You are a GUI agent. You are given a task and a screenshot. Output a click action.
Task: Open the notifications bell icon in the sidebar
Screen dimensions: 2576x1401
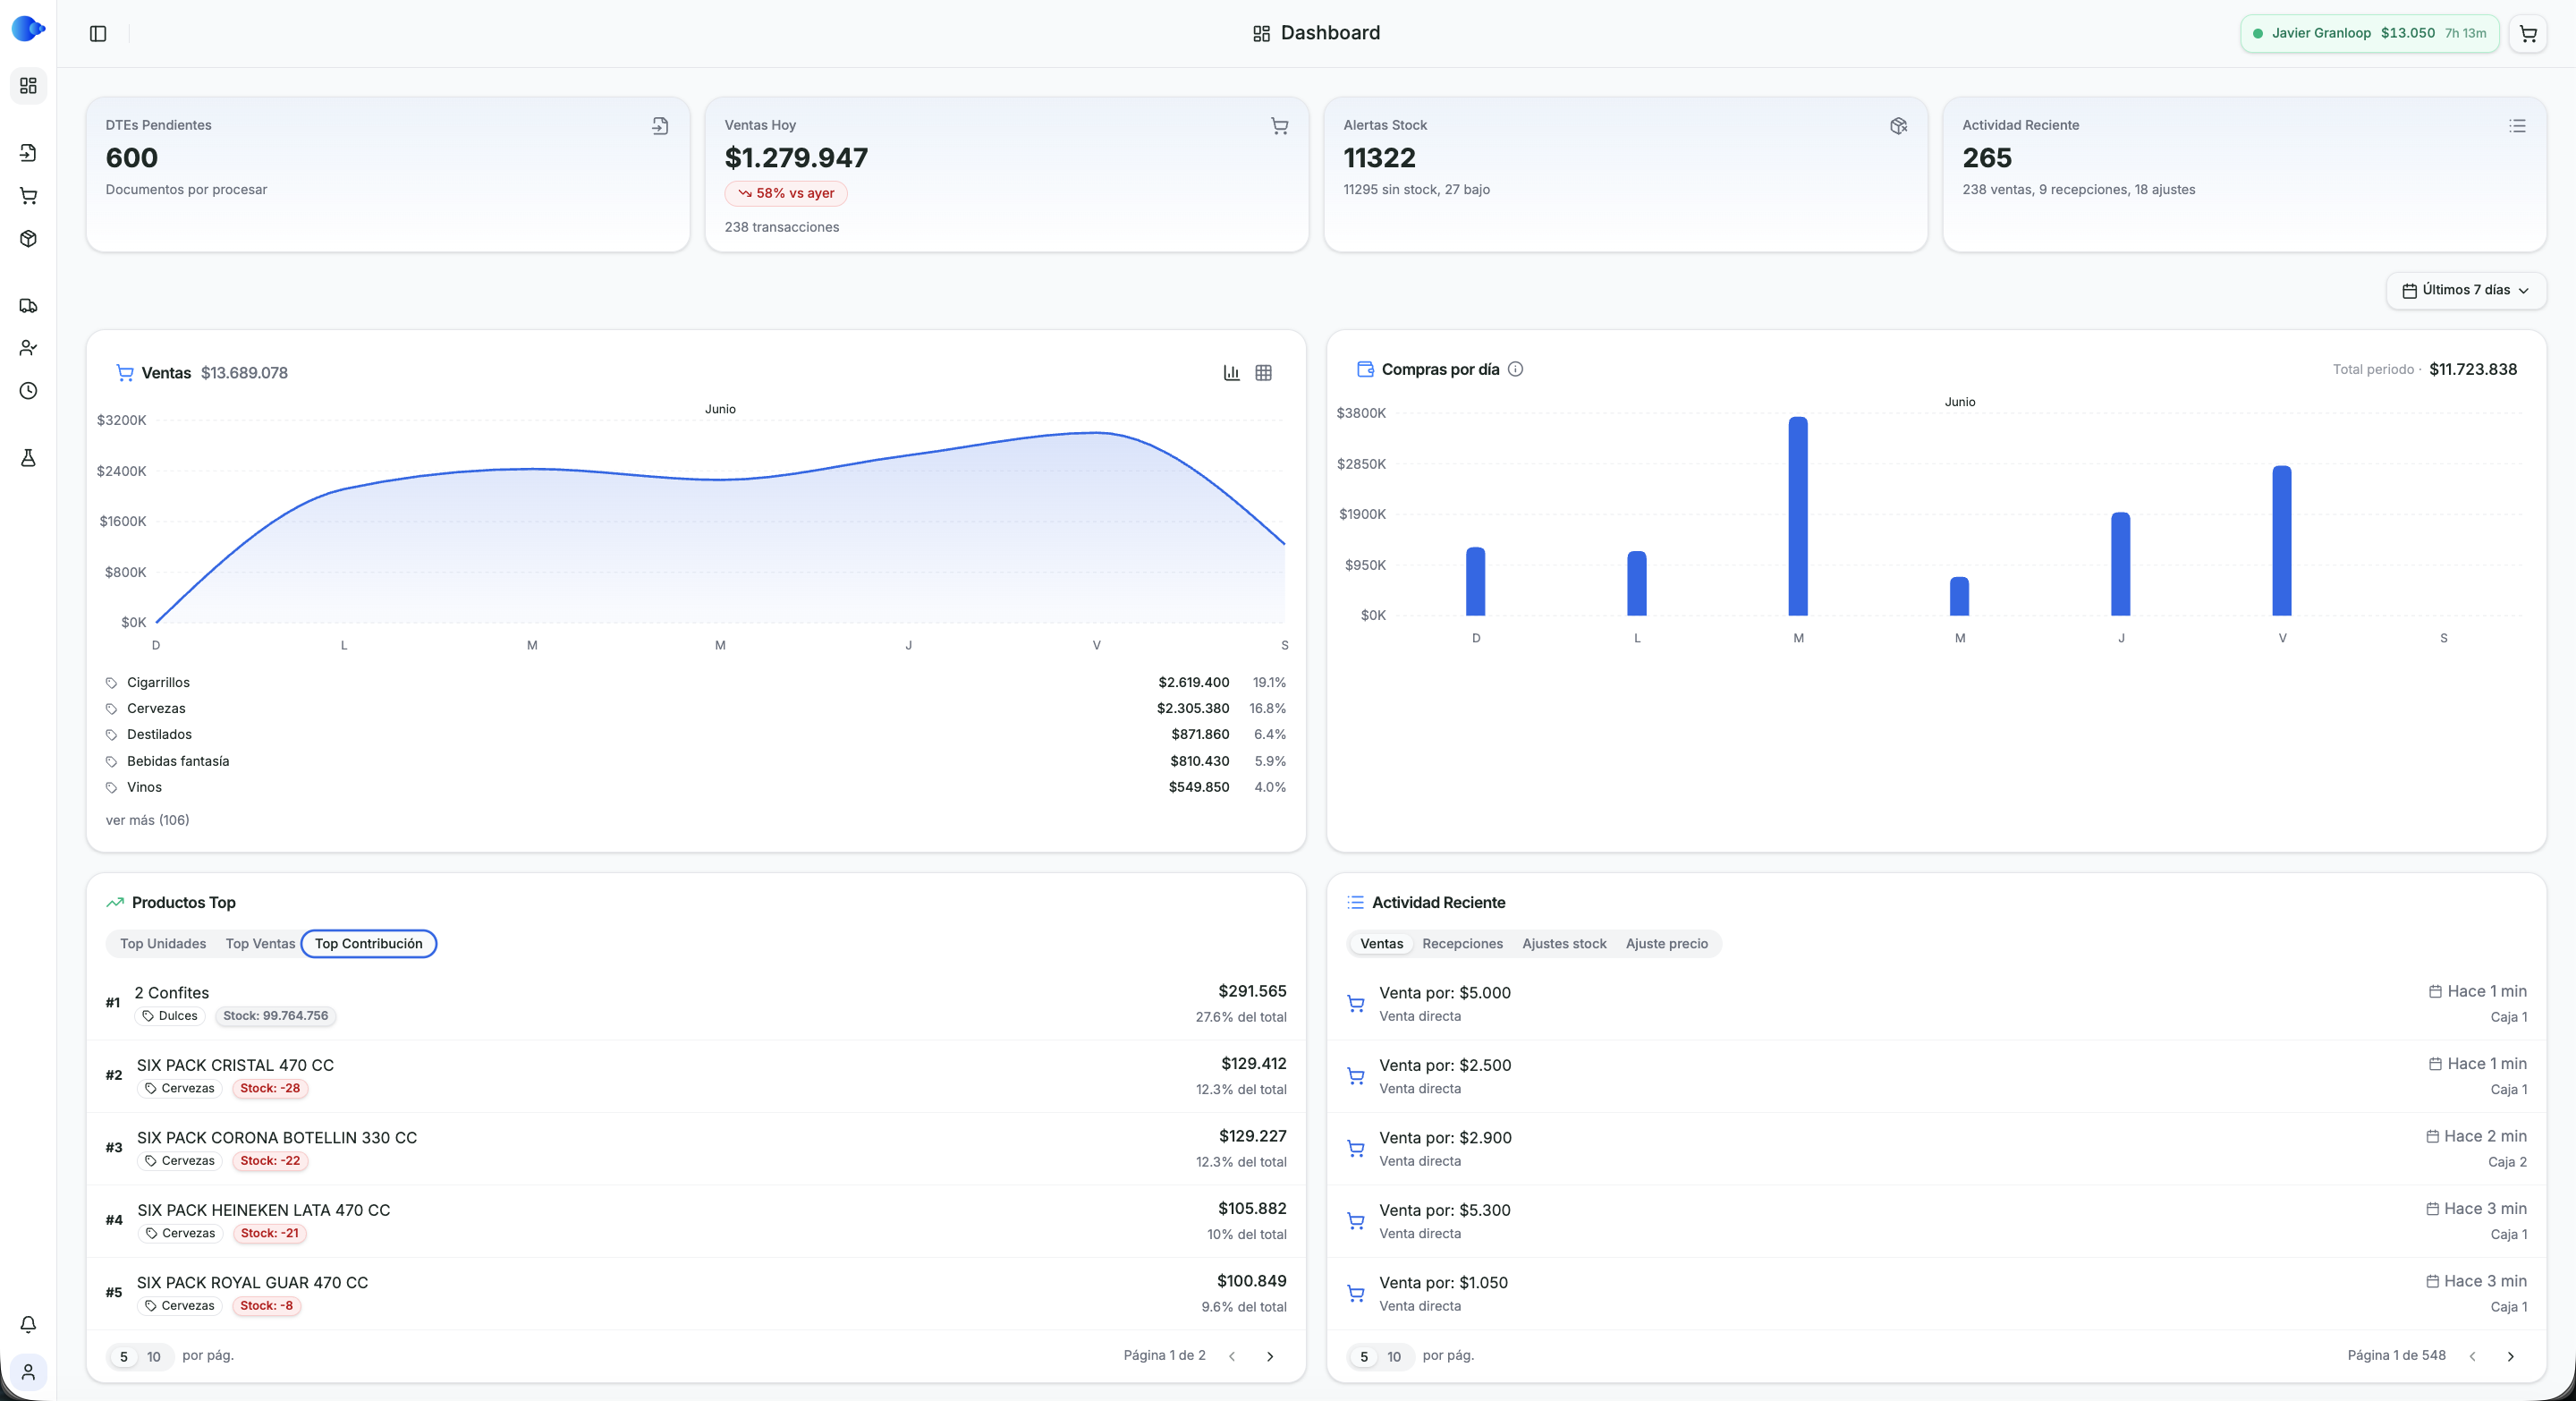coord(28,1324)
